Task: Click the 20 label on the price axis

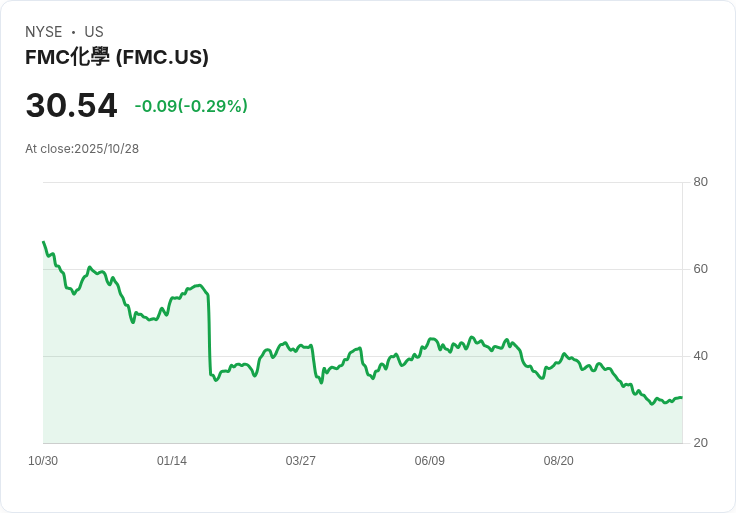Action: coord(701,443)
